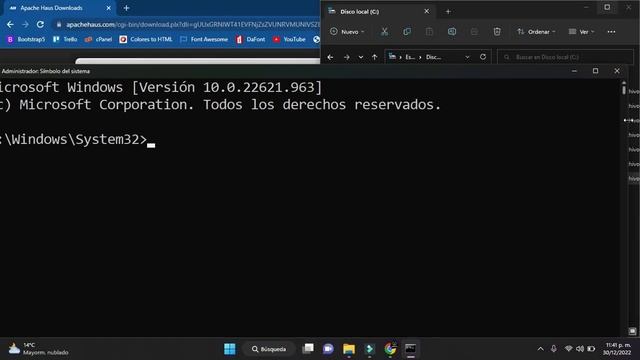This screenshot has width=640, height=360.
Task: Open the Ordenar sort dropdown
Action: [536, 32]
